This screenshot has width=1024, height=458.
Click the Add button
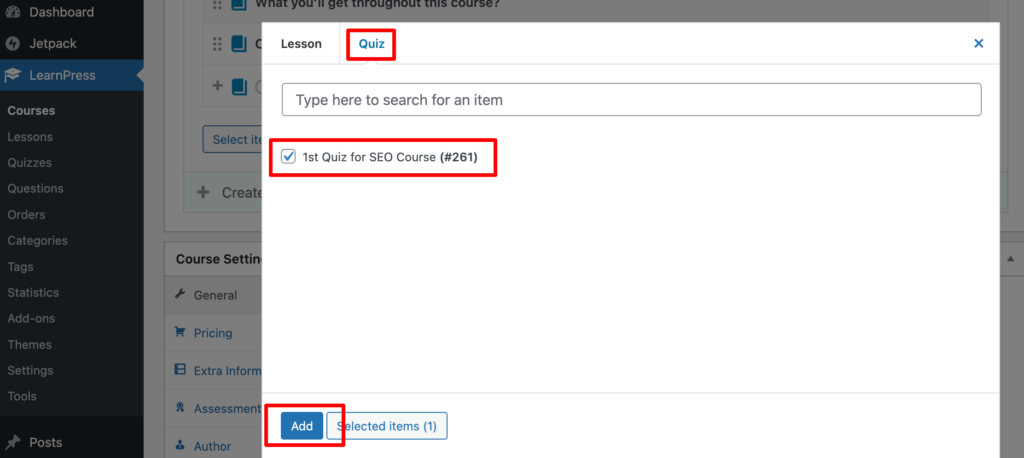tap(302, 426)
